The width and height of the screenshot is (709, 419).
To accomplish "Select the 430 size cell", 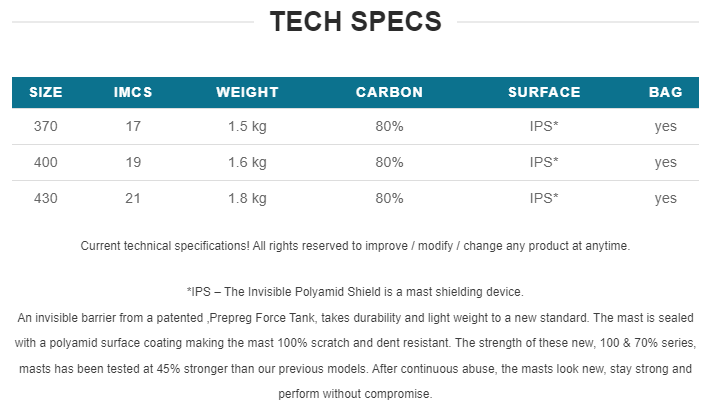I will tap(46, 198).
